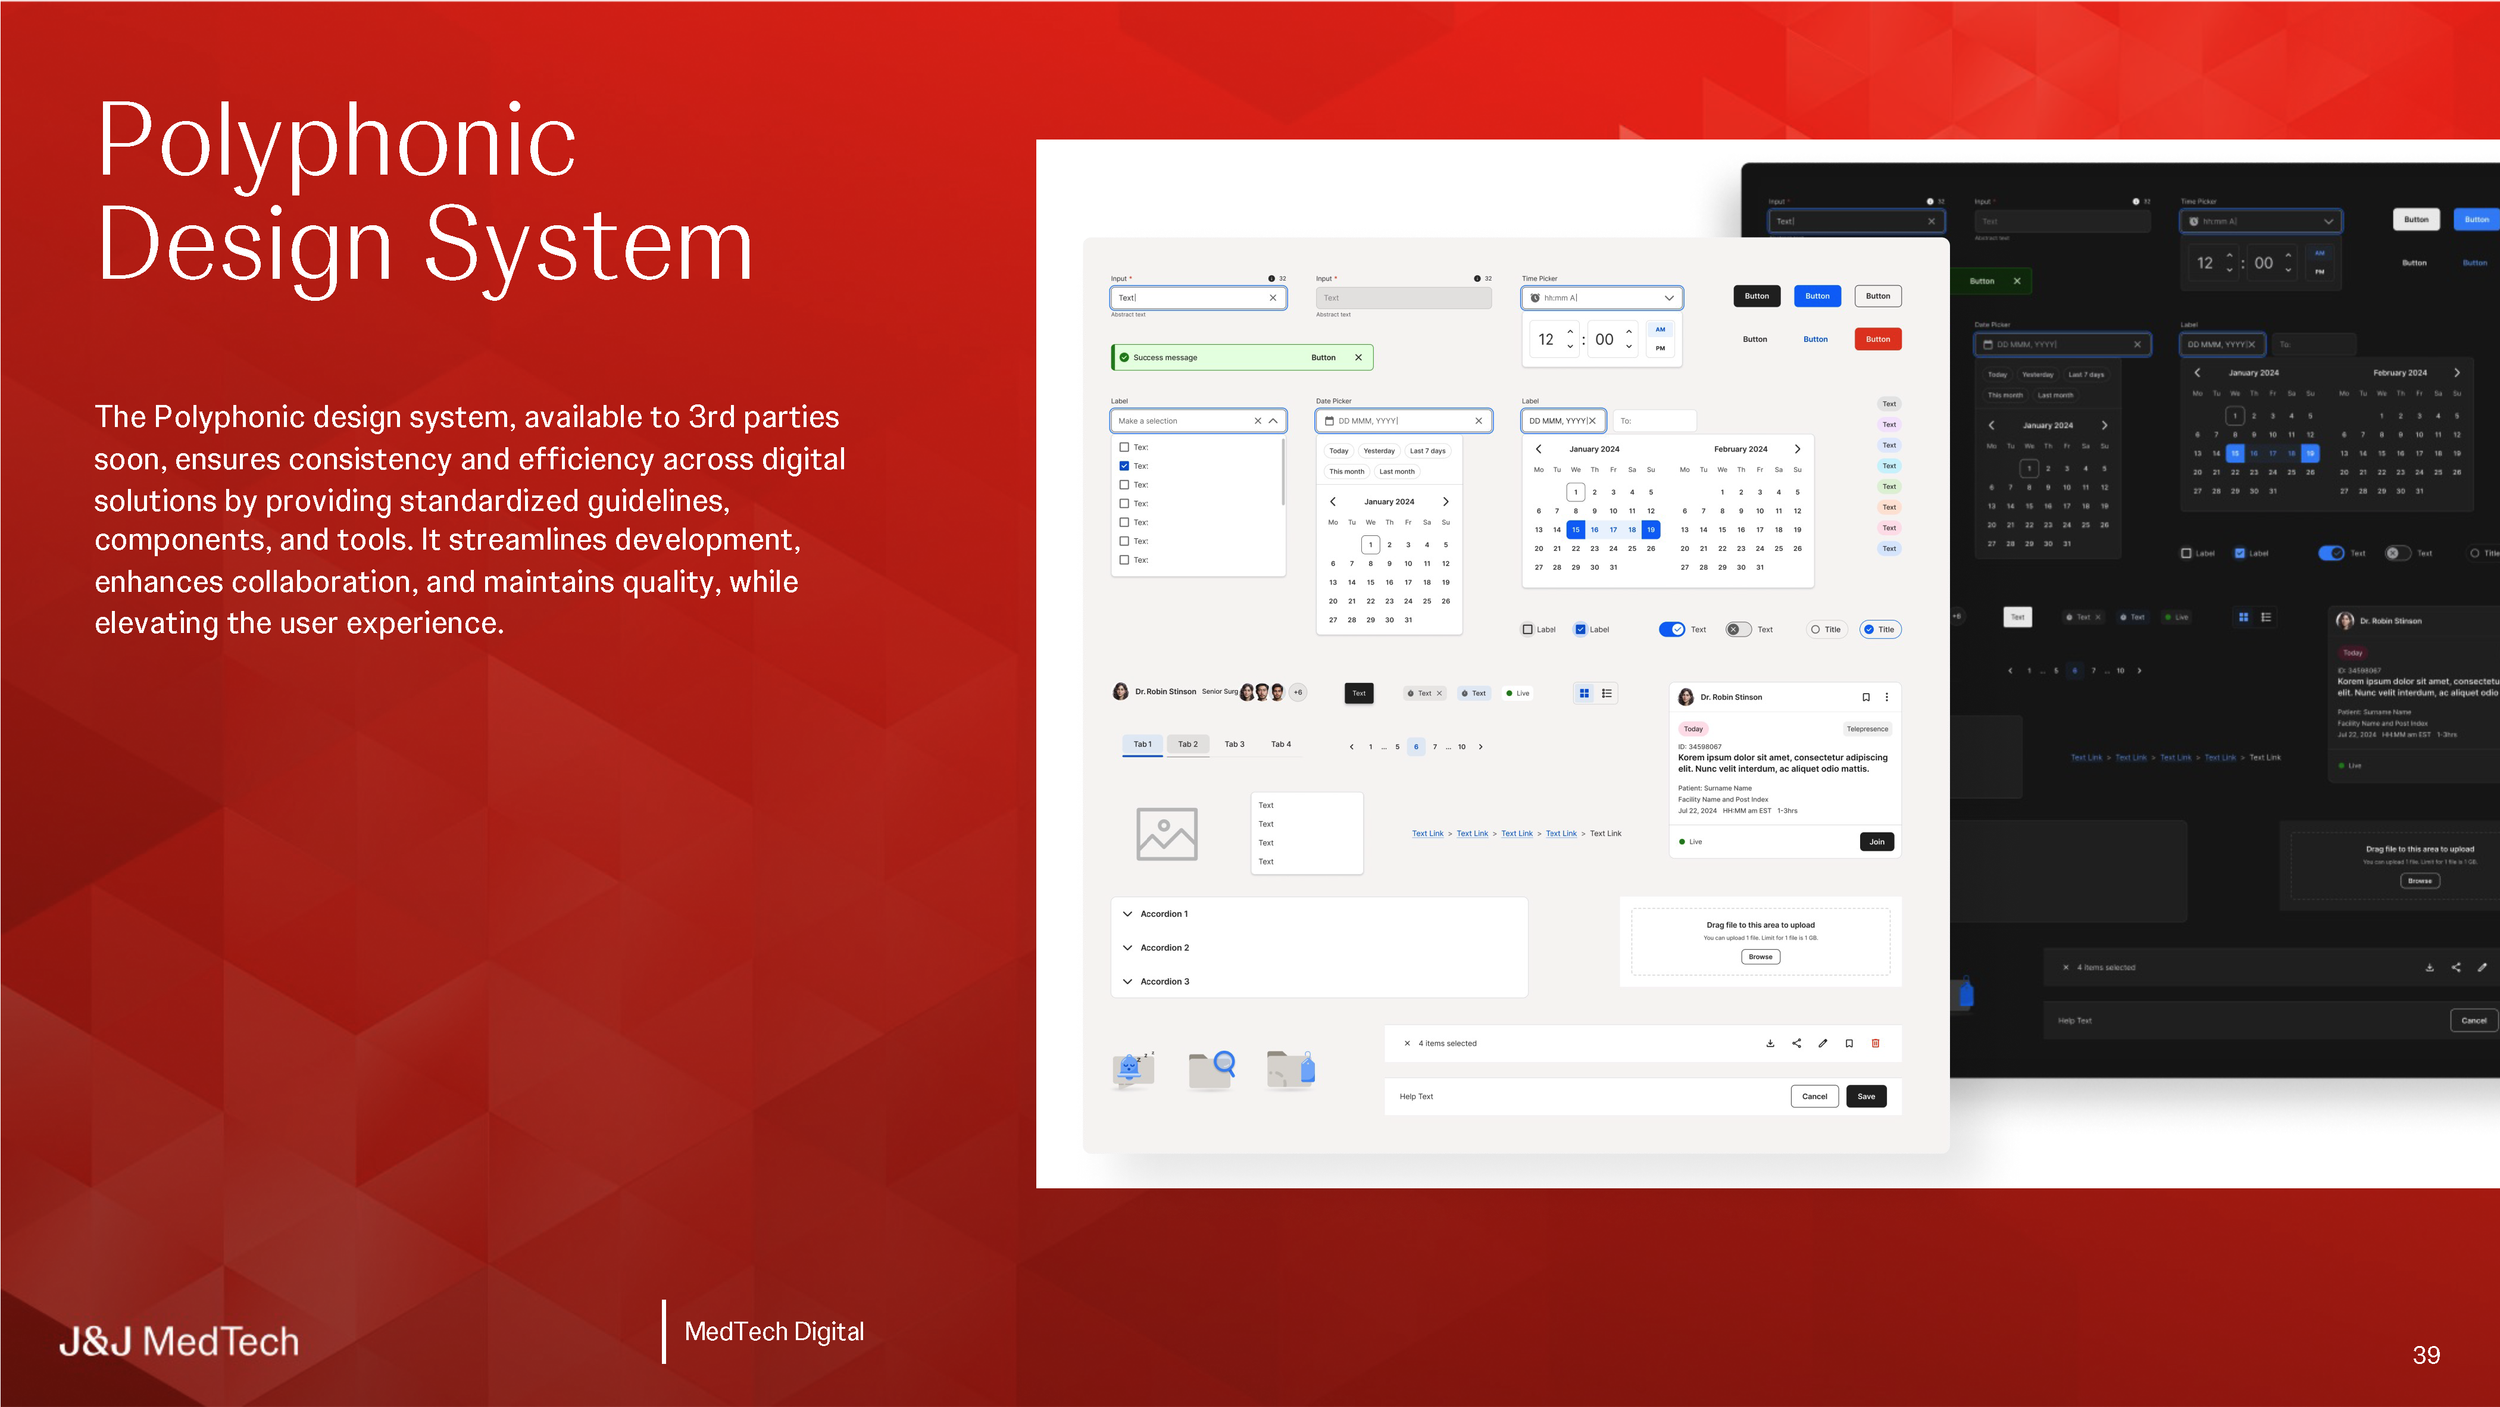This screenshot has height=1407, width=2500.
Task: Click the download icon in selection bar
Action: (1770, 1043)
